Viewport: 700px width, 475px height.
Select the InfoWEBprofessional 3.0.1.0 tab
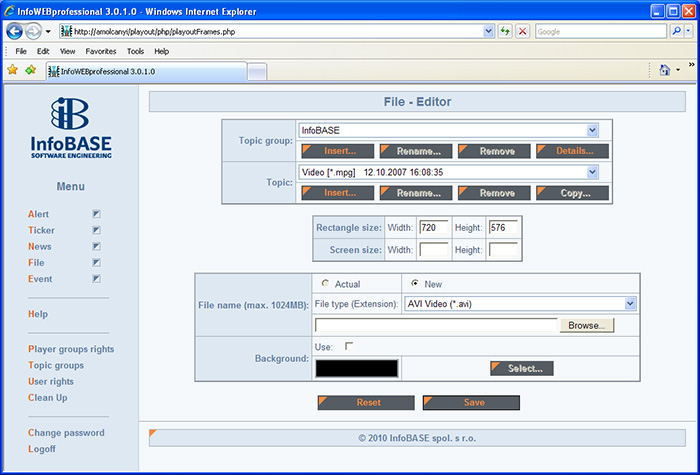[147, 71]
